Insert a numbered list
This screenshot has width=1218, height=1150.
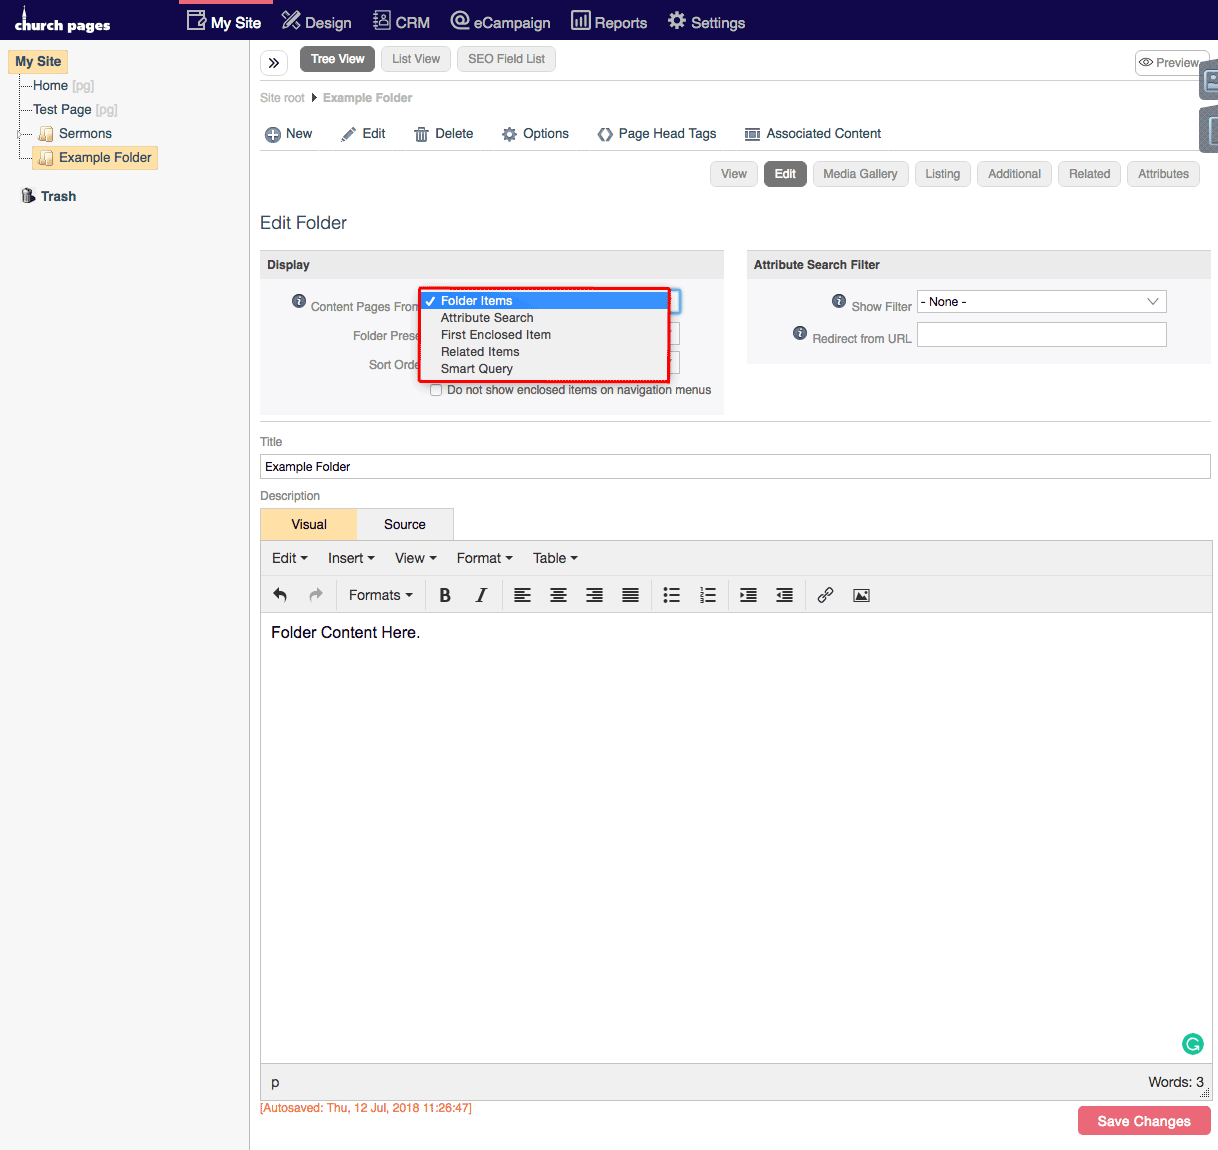[708, 595]
